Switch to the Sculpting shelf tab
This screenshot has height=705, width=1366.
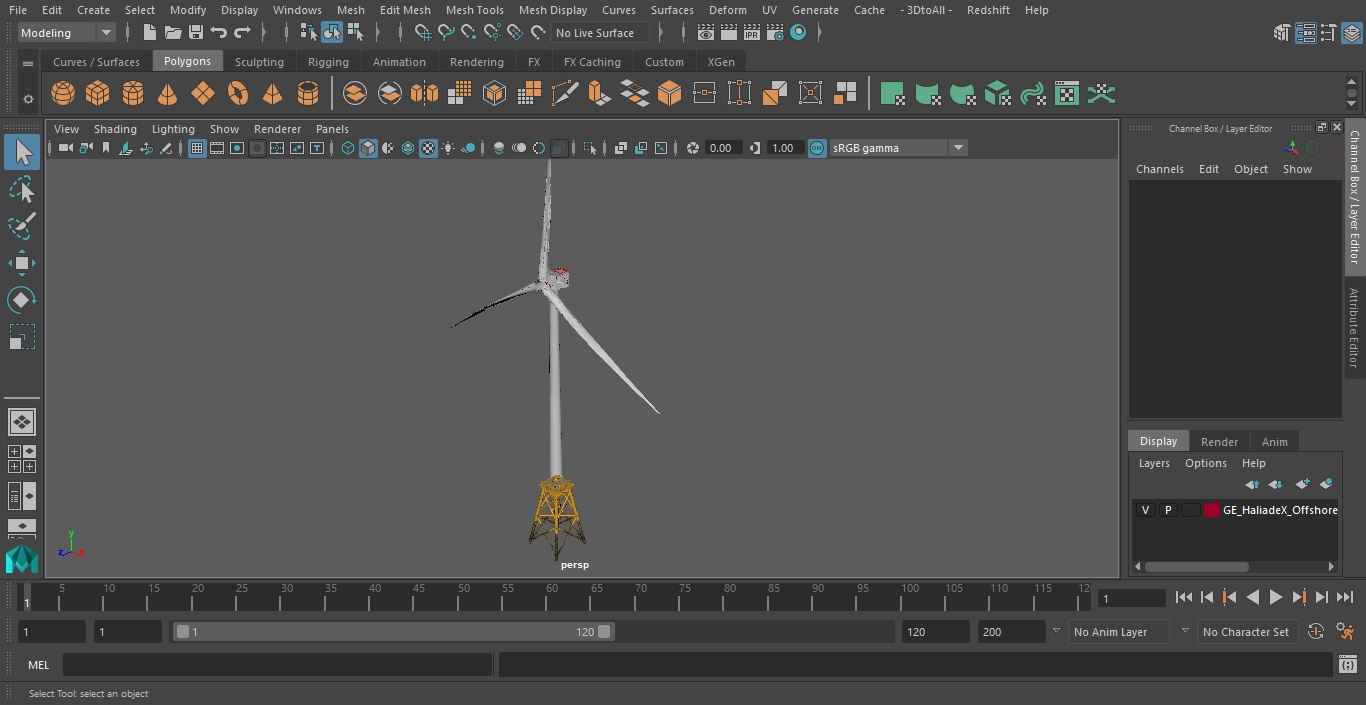(259, 62)
